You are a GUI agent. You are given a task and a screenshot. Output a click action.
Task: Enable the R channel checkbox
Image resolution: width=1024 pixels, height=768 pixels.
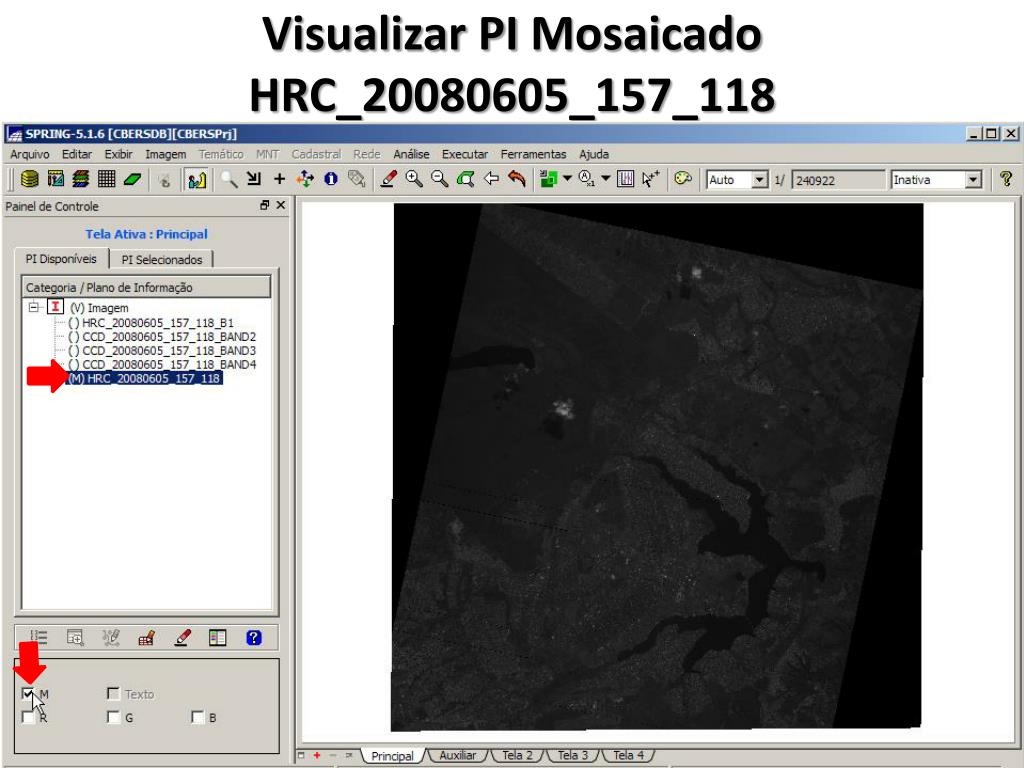pos(27,717)
